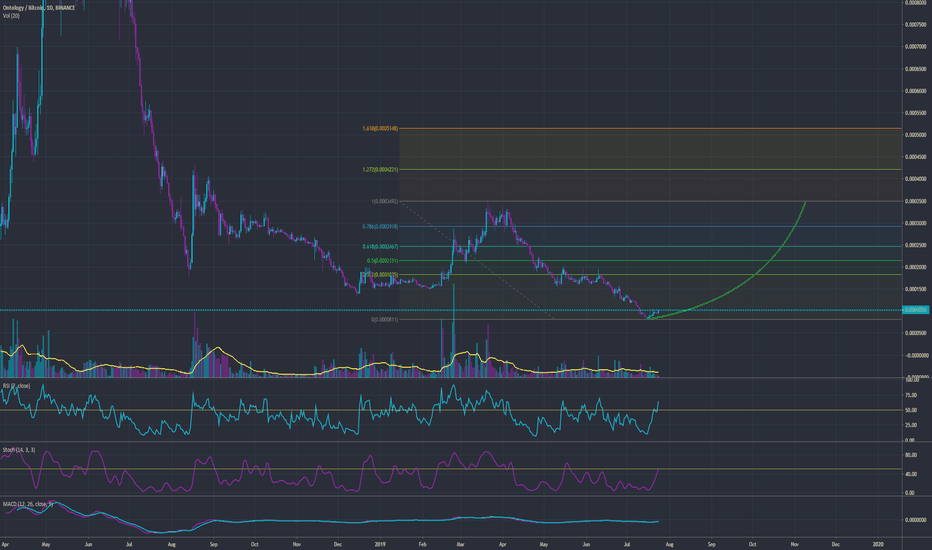The width and height of the screenshot is (932, 550).
Task: Click the 0.0004000 price axis label
Action: tap(915, 179)
